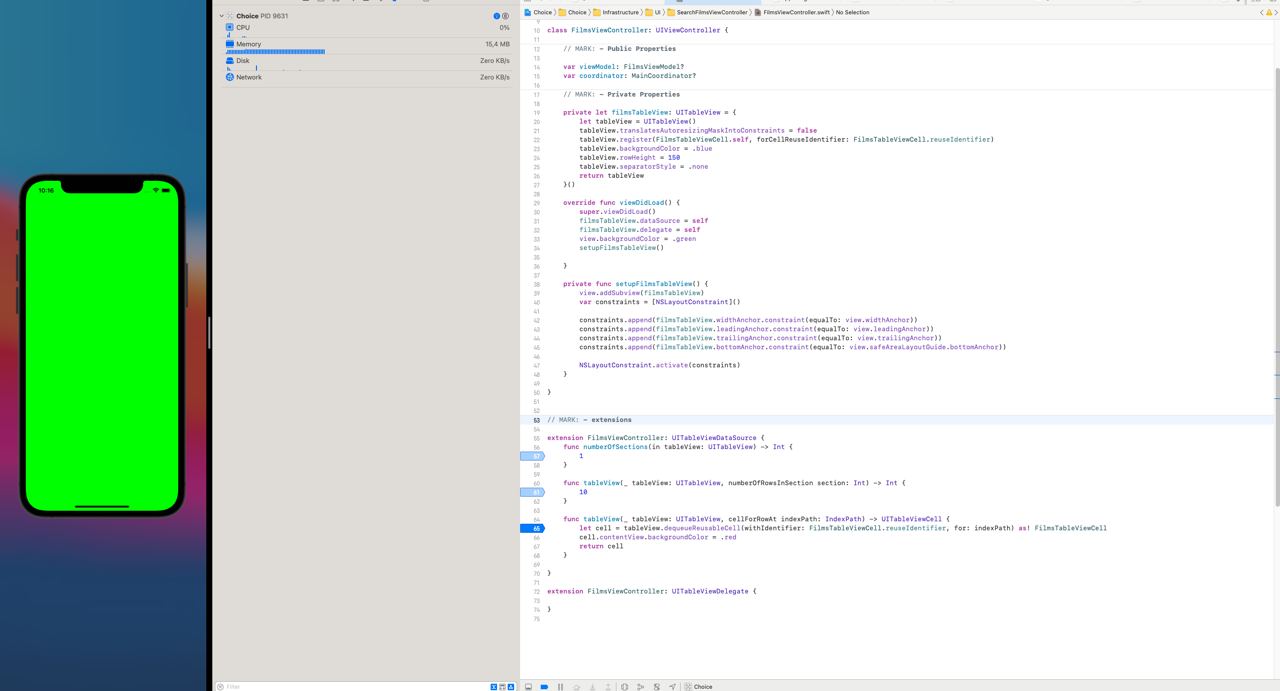
Task: Open the Disk usage gauge
Action: [243, 61]
